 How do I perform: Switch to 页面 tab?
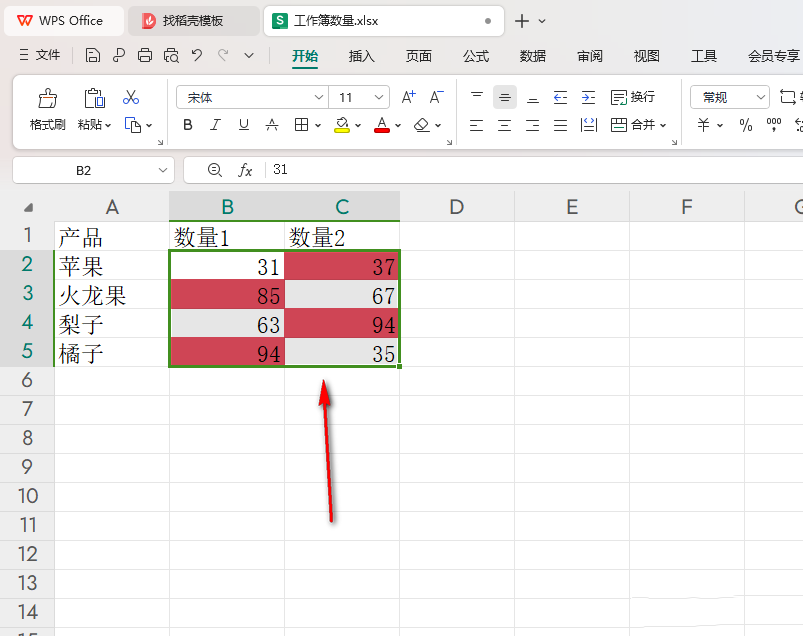418,56
